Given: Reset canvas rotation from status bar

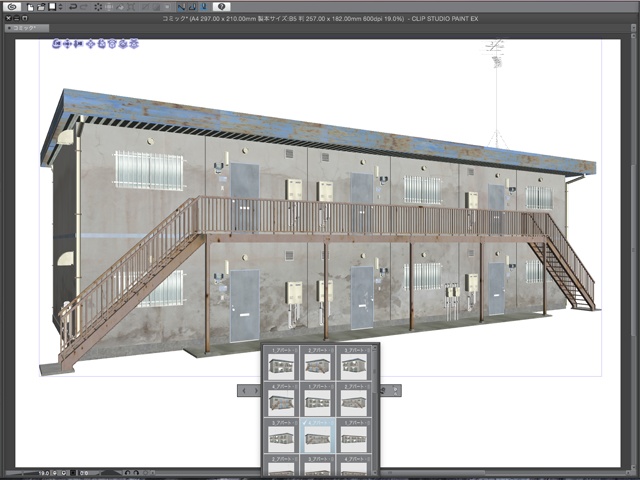Looking at the screenshot, I should pyautogui.click(x=145, y=473).
